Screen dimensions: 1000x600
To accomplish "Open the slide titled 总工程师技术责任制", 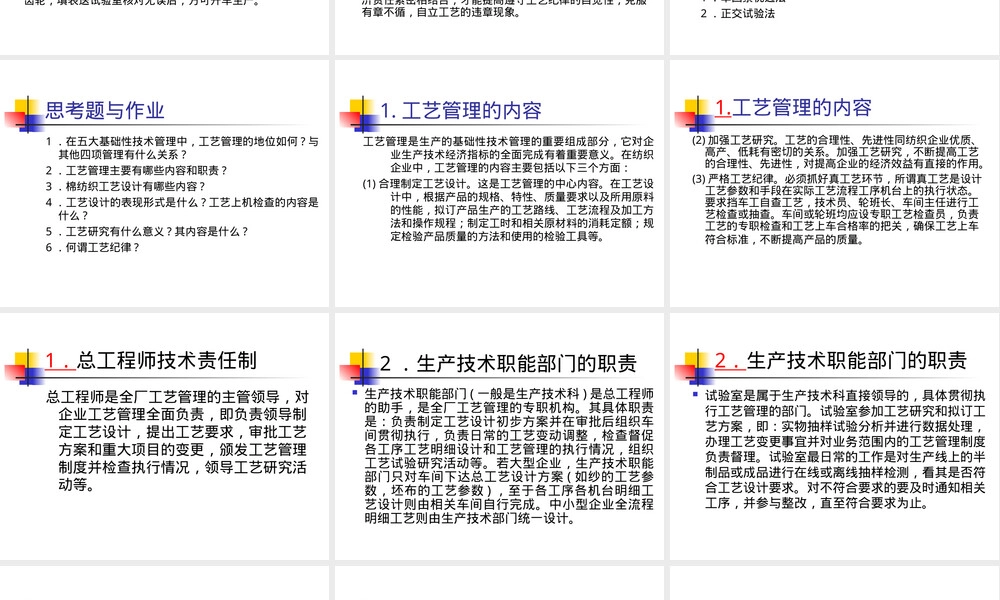I will 165,436.
